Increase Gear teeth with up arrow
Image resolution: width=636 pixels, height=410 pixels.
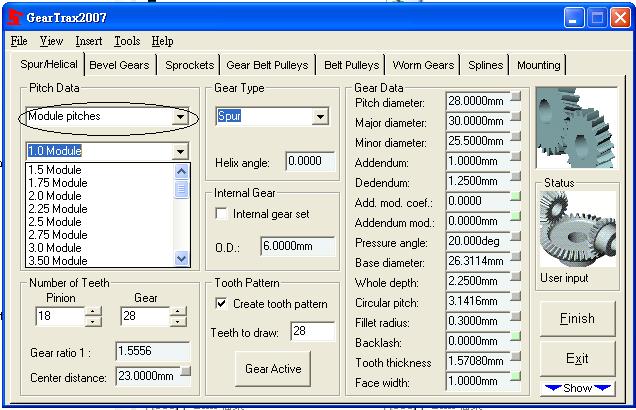(178, 311)
